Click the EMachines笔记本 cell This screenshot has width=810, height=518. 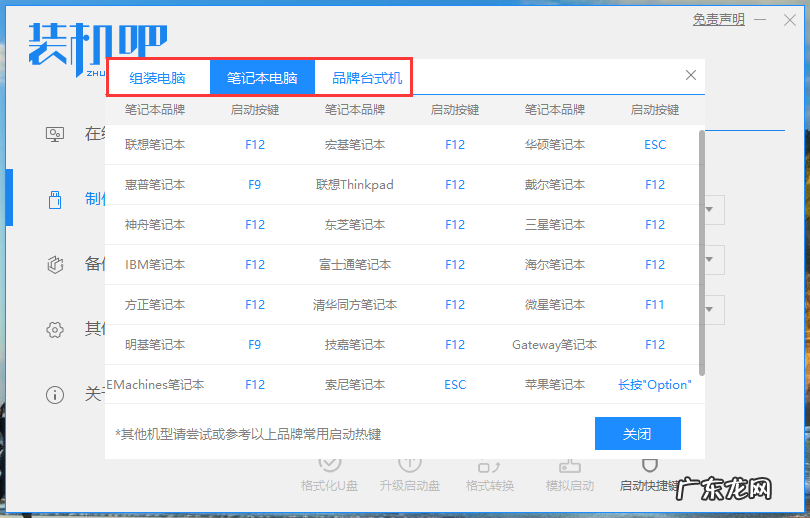coord(155,385)
